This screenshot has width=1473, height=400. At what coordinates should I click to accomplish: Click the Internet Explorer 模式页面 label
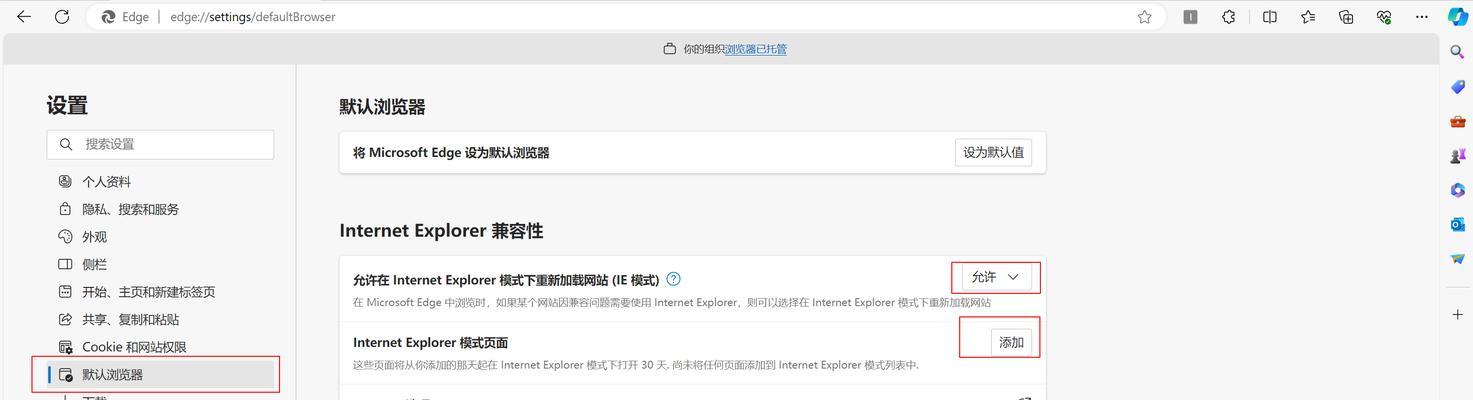tap(430, 343)
